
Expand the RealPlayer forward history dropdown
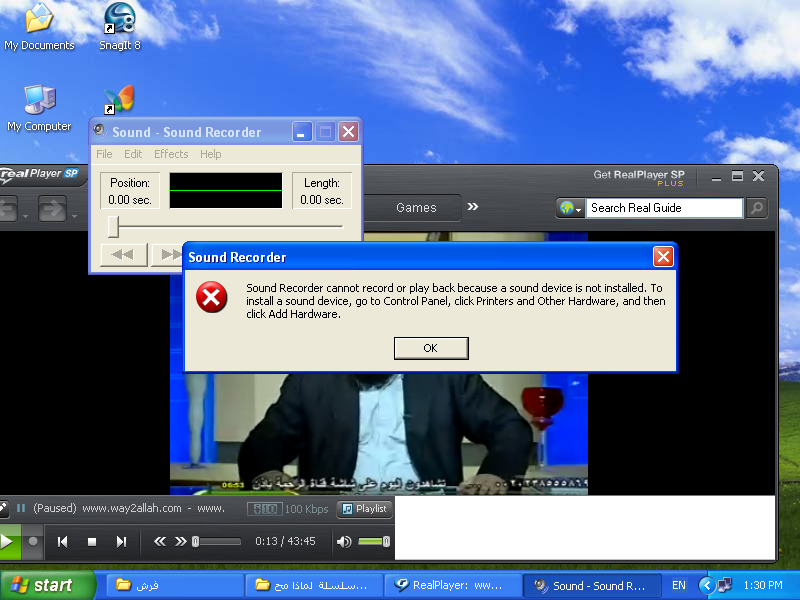tap(74, 216)
